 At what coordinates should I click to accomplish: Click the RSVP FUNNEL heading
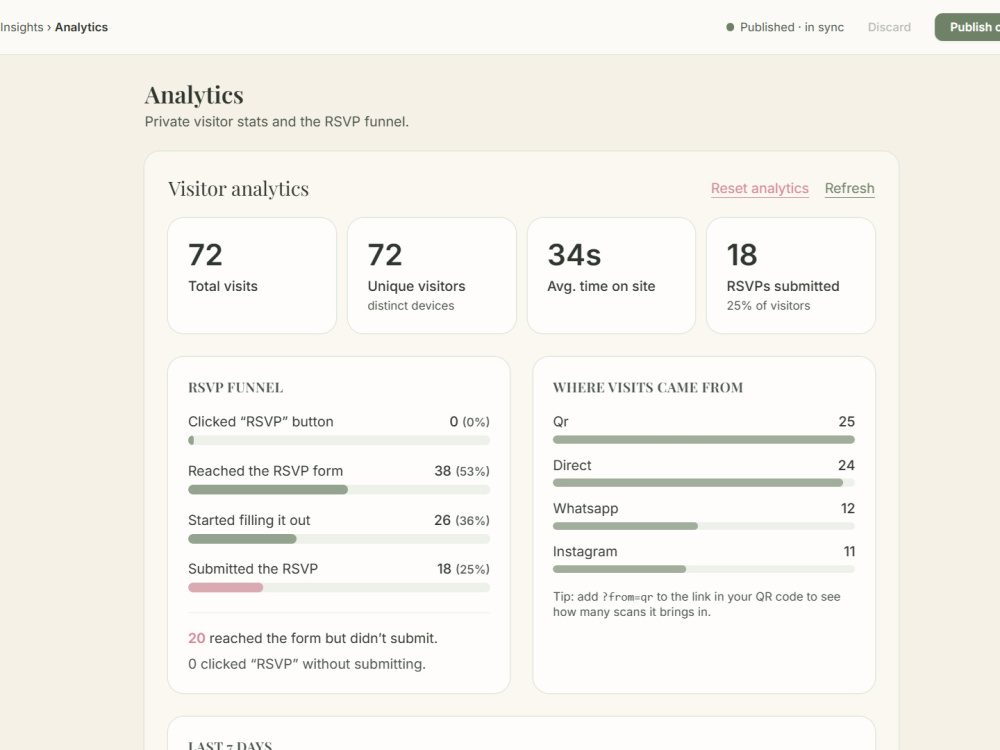click(x=235, y=388)
